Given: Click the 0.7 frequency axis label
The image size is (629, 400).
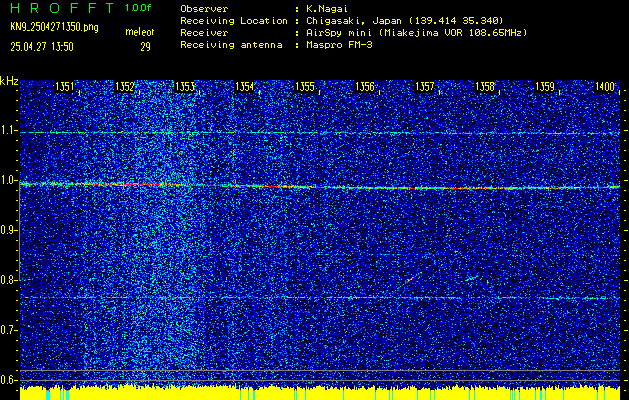Looking at the screenshot, I should point(8,330).
